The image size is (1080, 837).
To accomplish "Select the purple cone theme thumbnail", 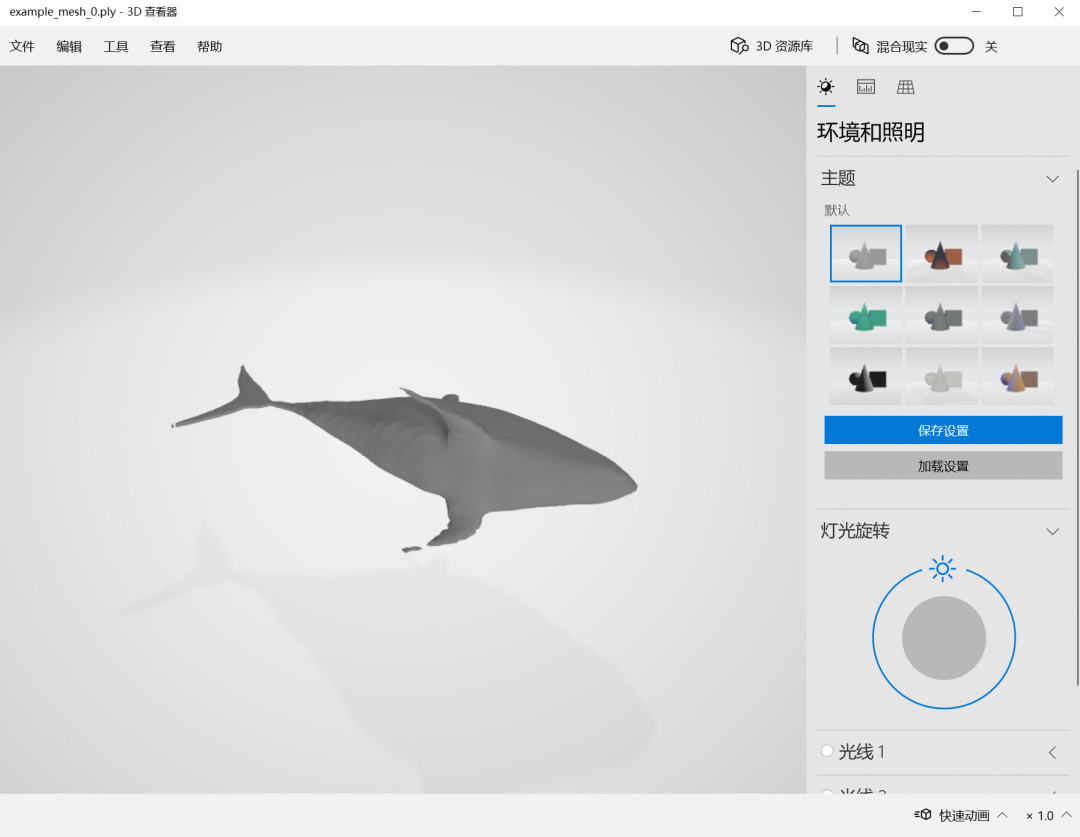I will 1017,315.
